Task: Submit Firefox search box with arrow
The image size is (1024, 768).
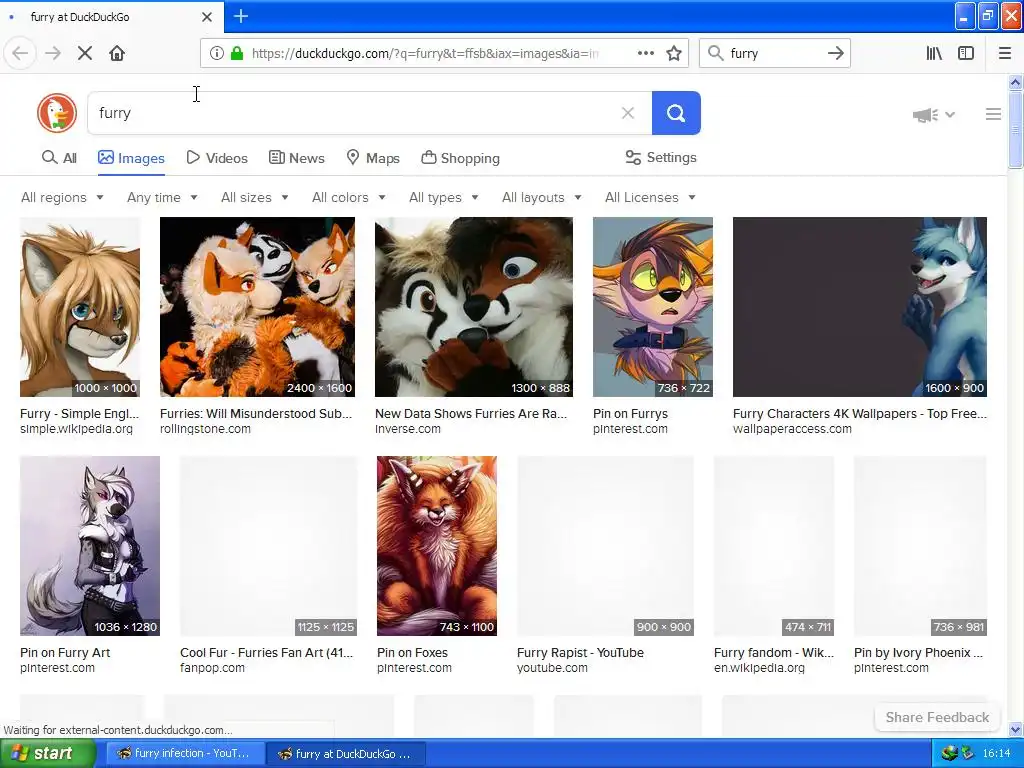Action: pos(835,53)
